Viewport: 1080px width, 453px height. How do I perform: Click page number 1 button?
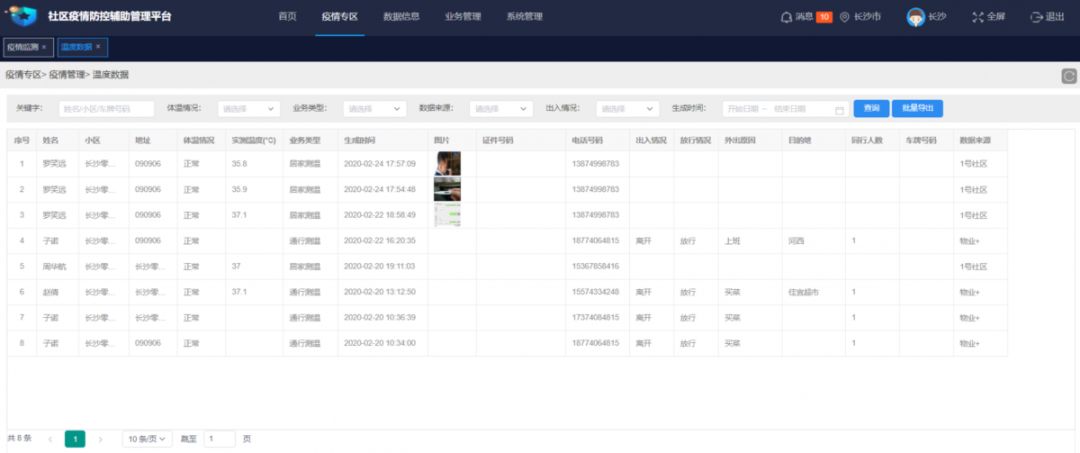coord(75,439)
